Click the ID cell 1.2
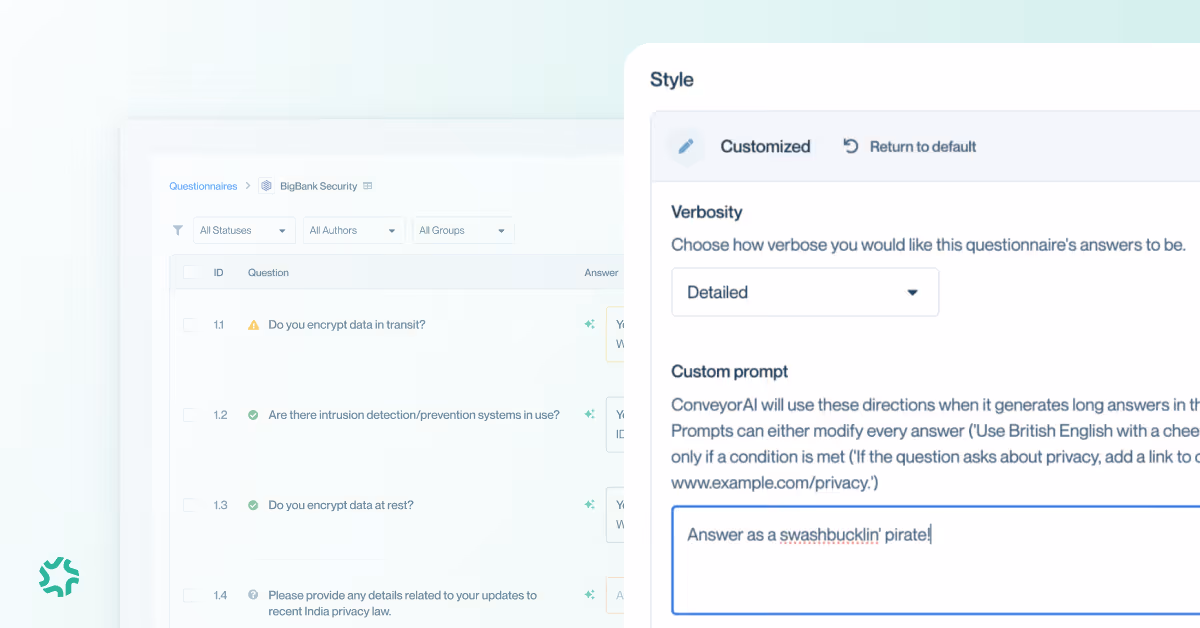Screen dimensions: 1200x628 coord(220,415)
